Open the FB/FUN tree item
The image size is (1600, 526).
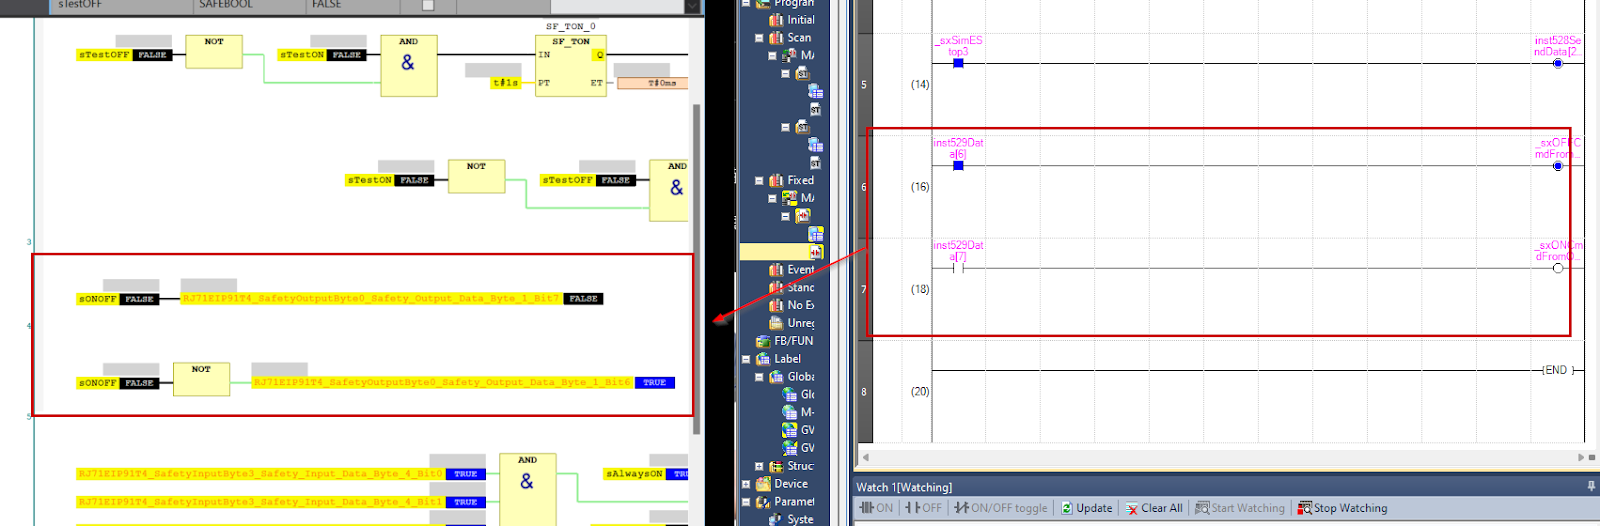pyautogui.click(x=794, y=341)
